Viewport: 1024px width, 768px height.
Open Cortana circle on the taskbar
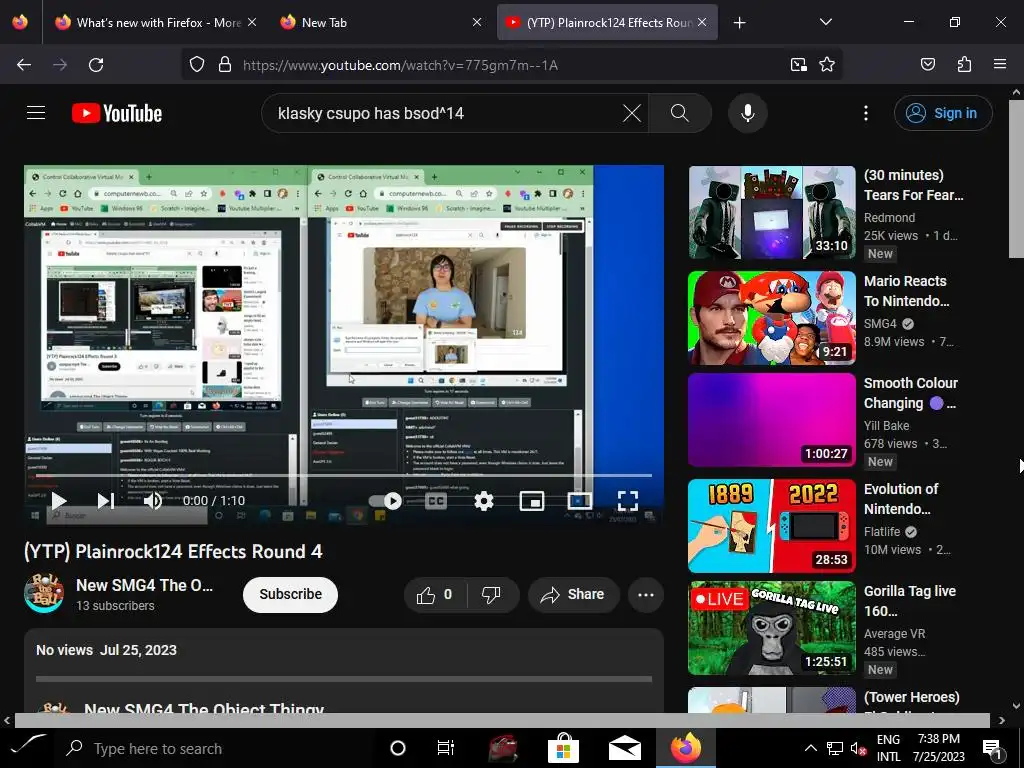[x=397, y=748]
